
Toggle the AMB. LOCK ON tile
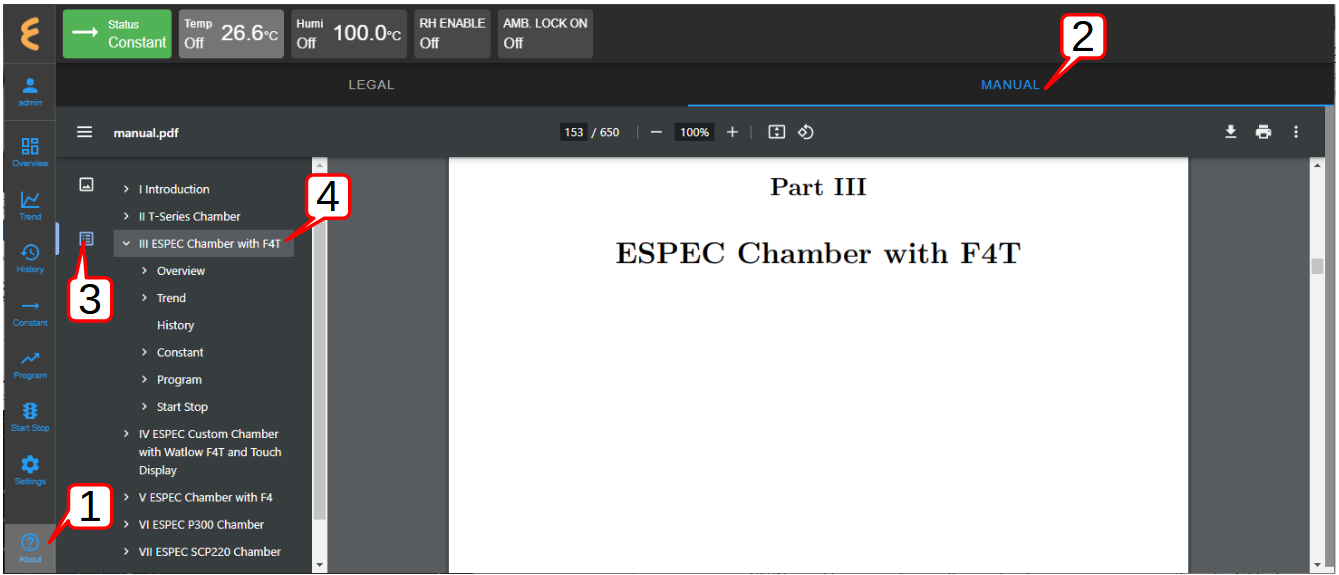(545, 34)
